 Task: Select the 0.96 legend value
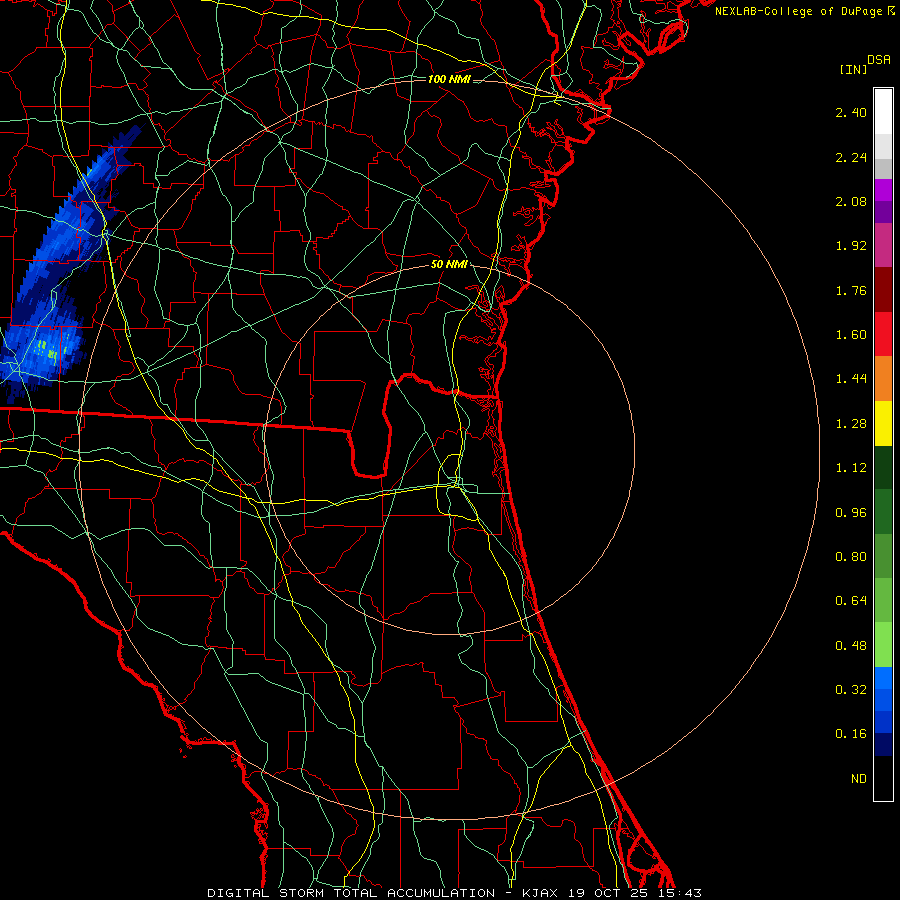pos(851,513)
